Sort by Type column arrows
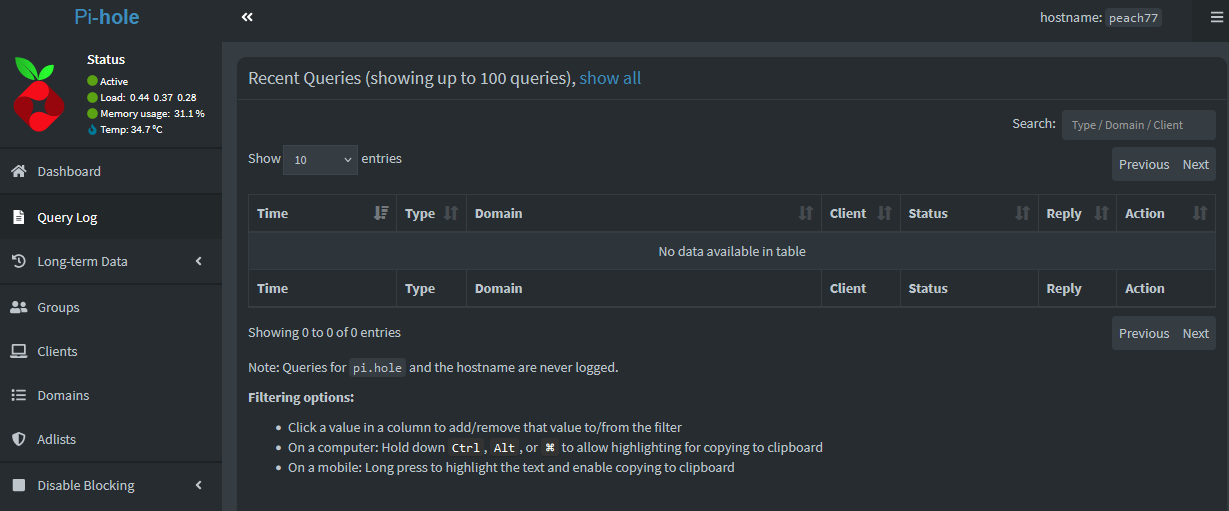Image resolution: width=1229 pixels, height=511 pixels. [x=451, y=213]
